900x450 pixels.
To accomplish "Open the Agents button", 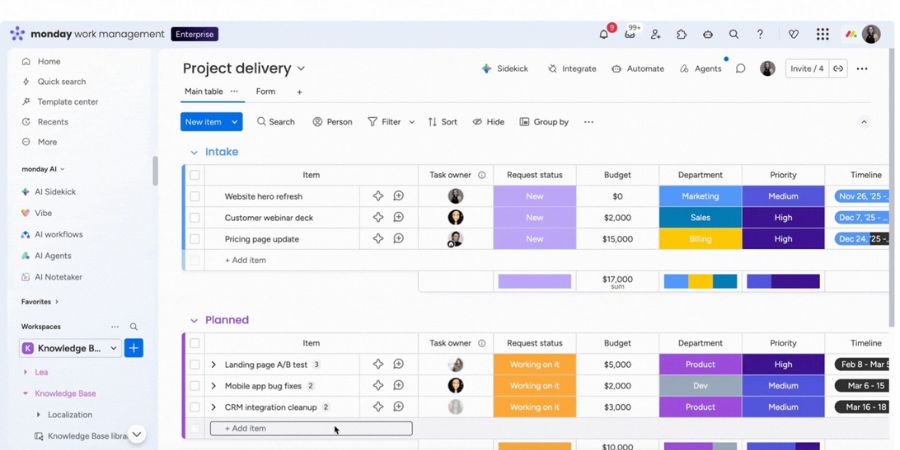I will pos(700,69).
